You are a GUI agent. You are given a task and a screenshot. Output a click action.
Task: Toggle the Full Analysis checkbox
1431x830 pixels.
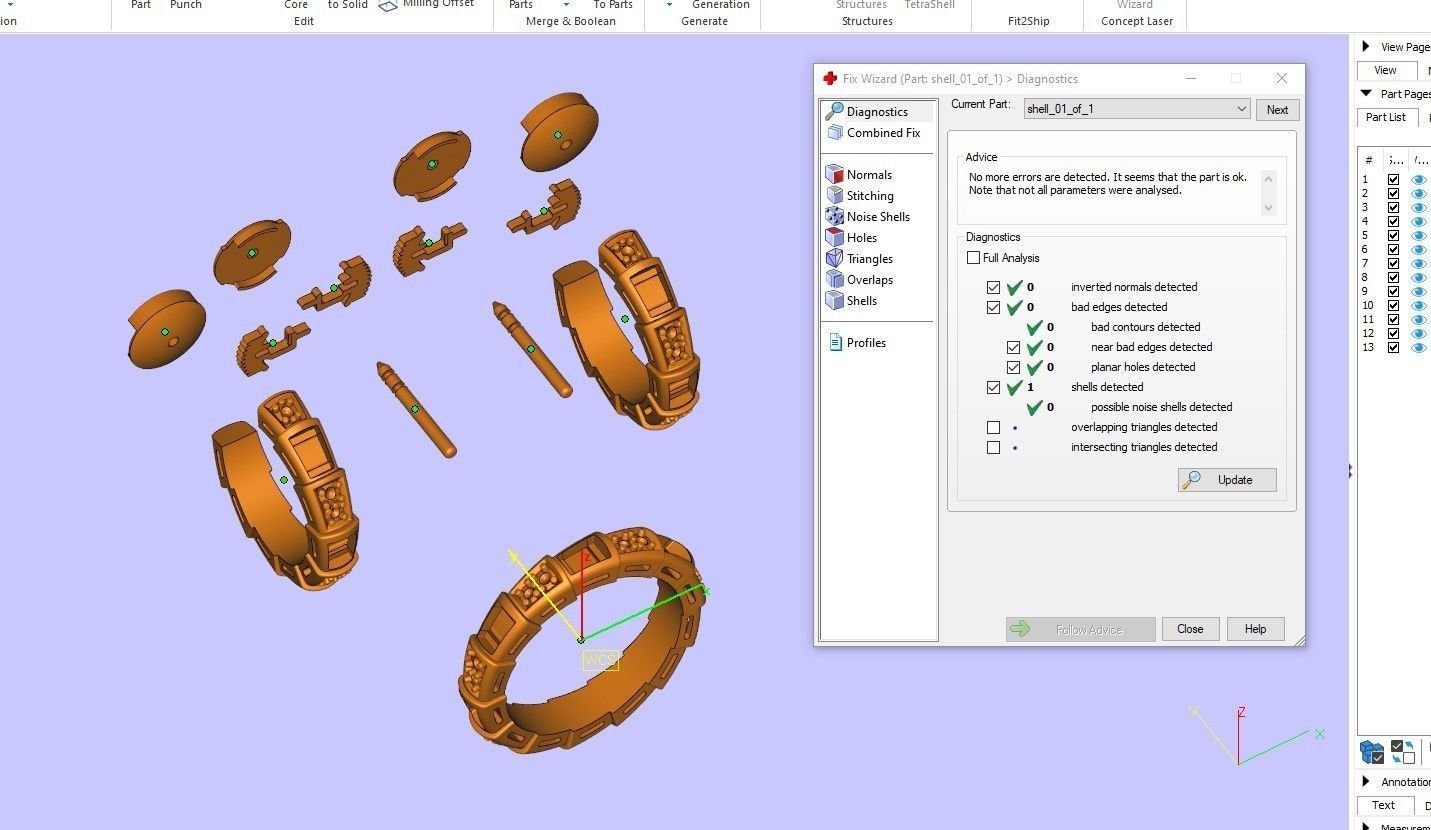[x=974, y=258]
